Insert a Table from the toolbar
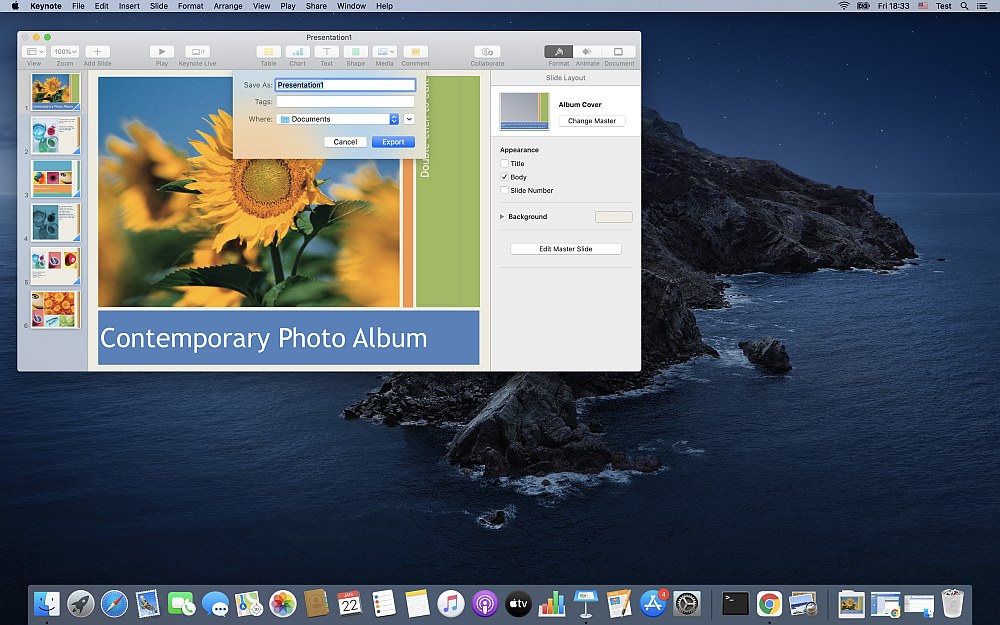 [268, 51]
